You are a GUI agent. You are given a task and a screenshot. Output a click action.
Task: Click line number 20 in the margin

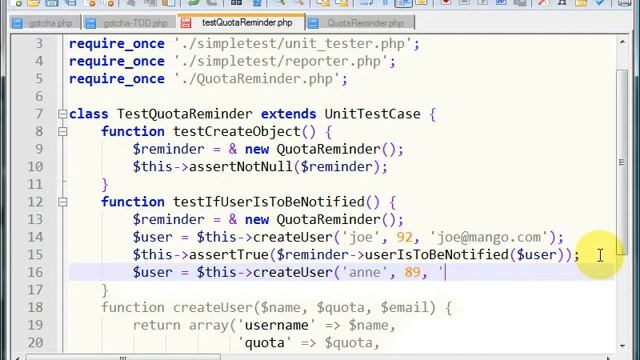click(35, 342)
